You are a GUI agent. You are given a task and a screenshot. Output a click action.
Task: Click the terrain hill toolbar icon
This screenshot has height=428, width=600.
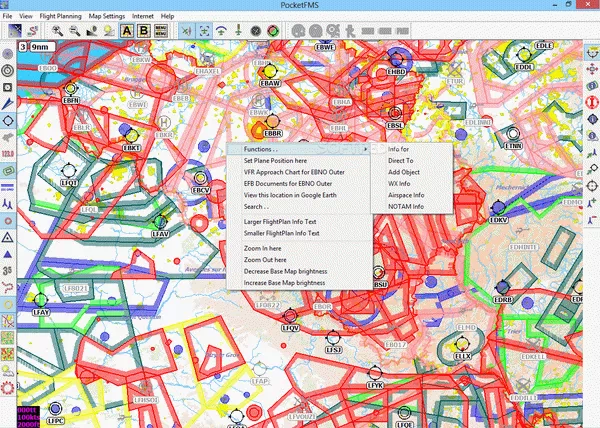[x=92, y=31]
